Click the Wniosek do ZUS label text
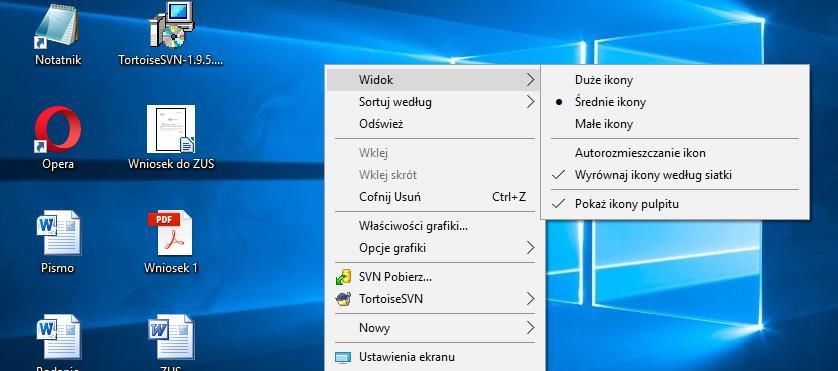 click(171, 164)
